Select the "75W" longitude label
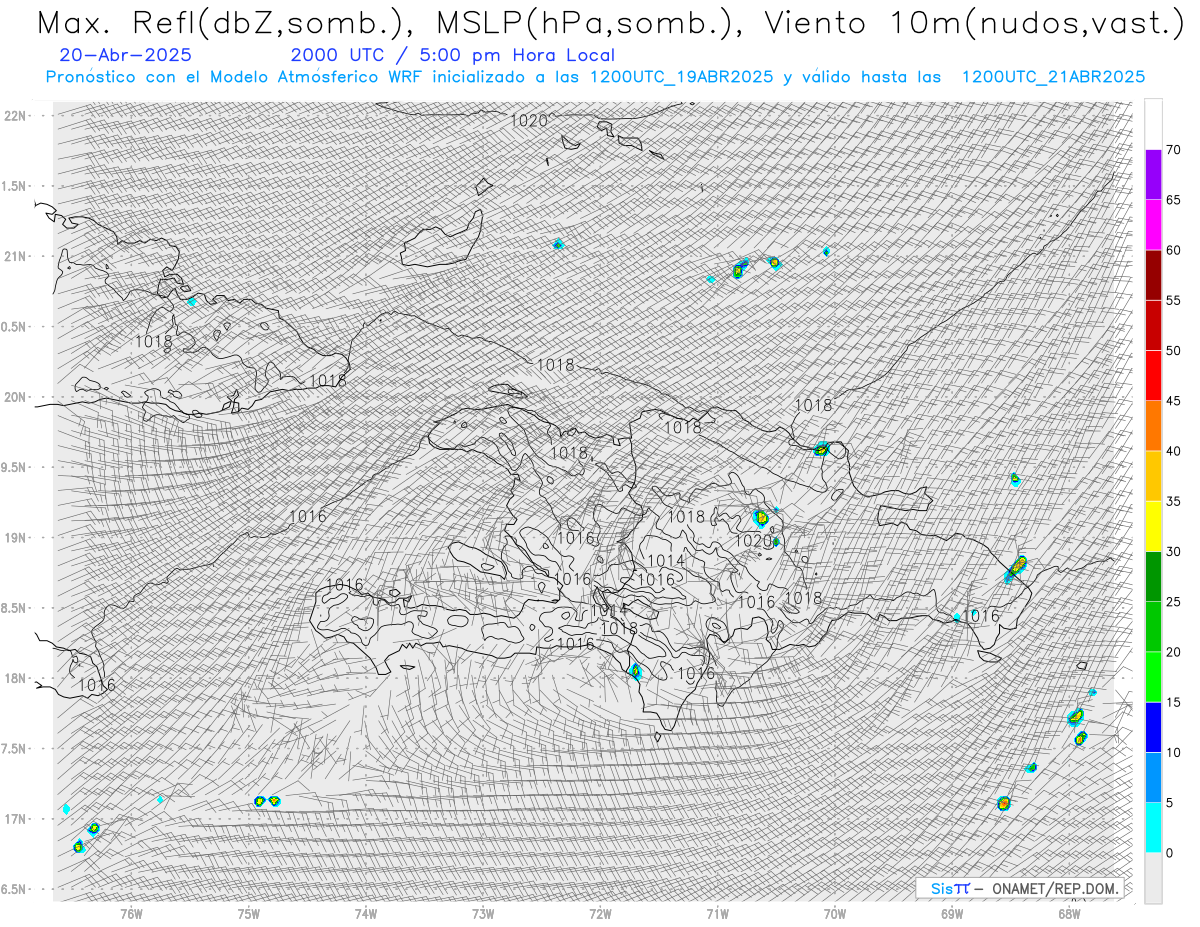This screenshot has height=927, width=1200. (x=249, y=912)
